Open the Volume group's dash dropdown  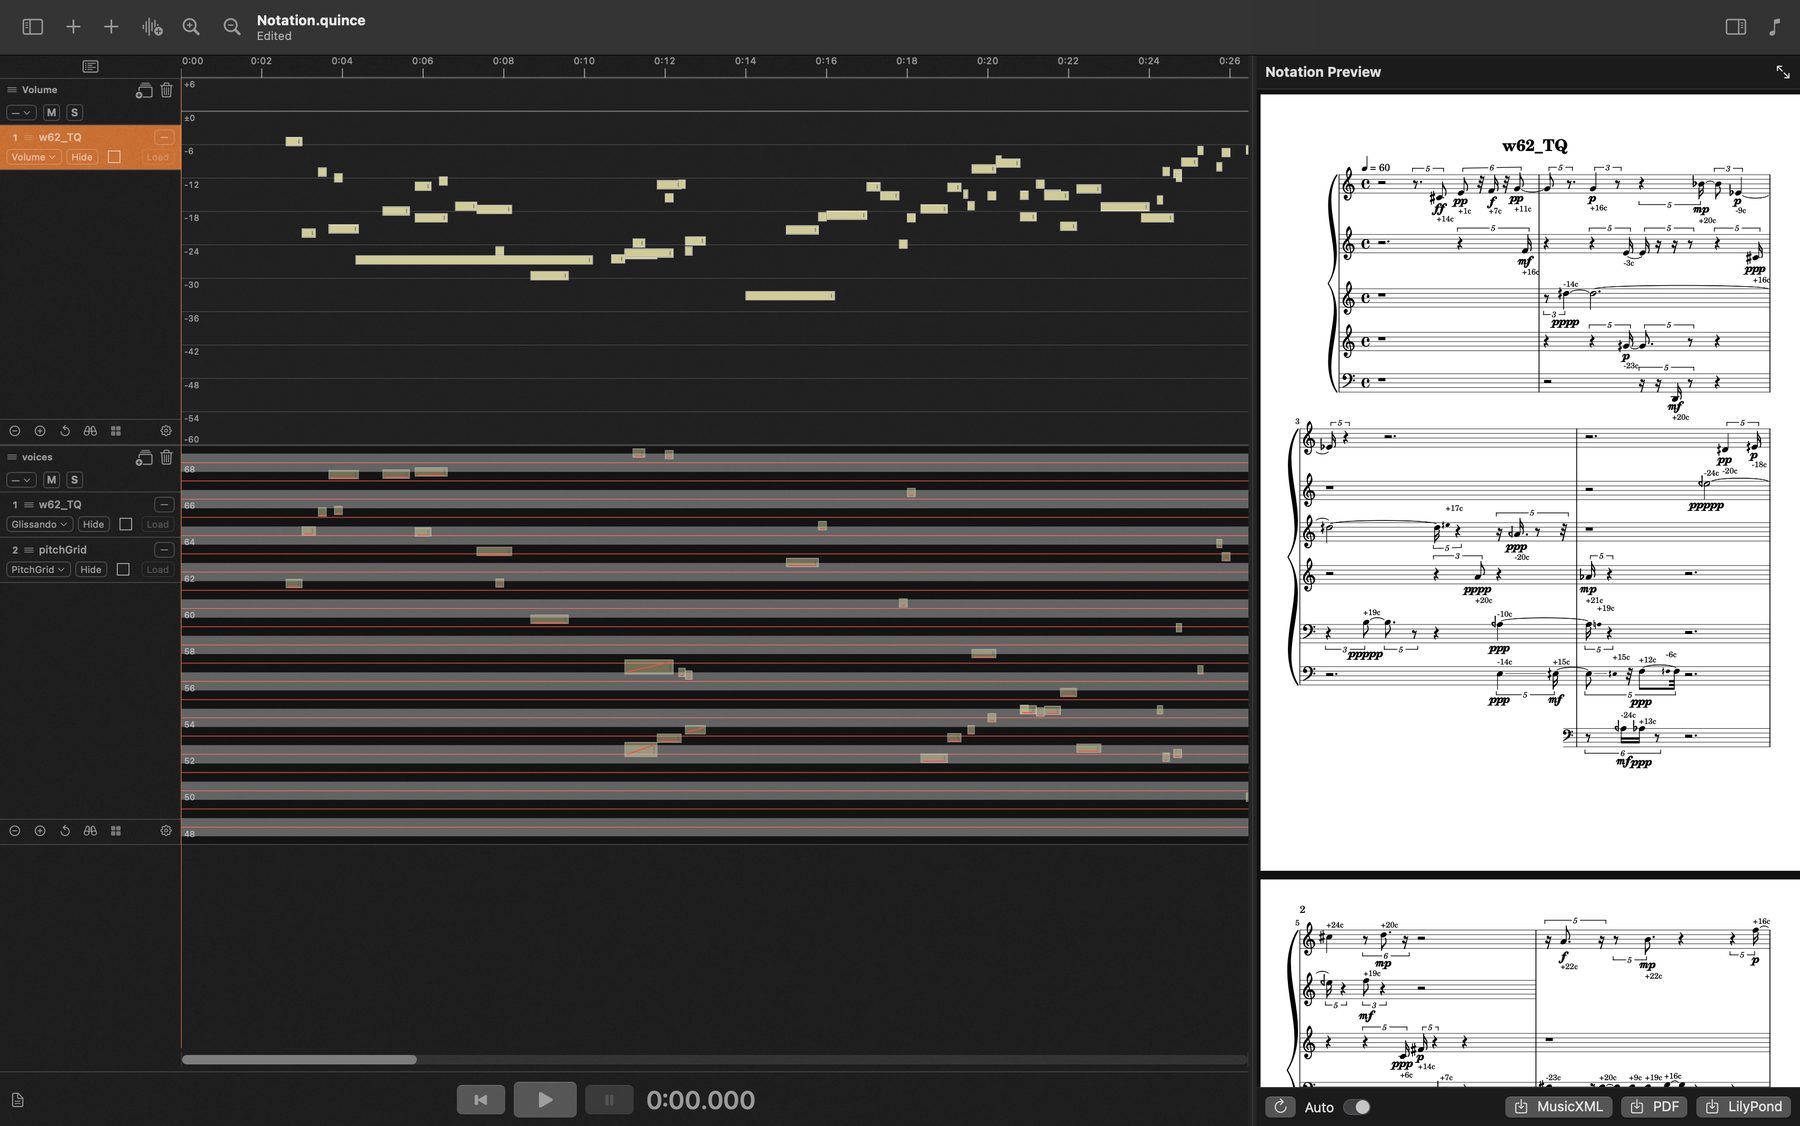pos(21,113)
